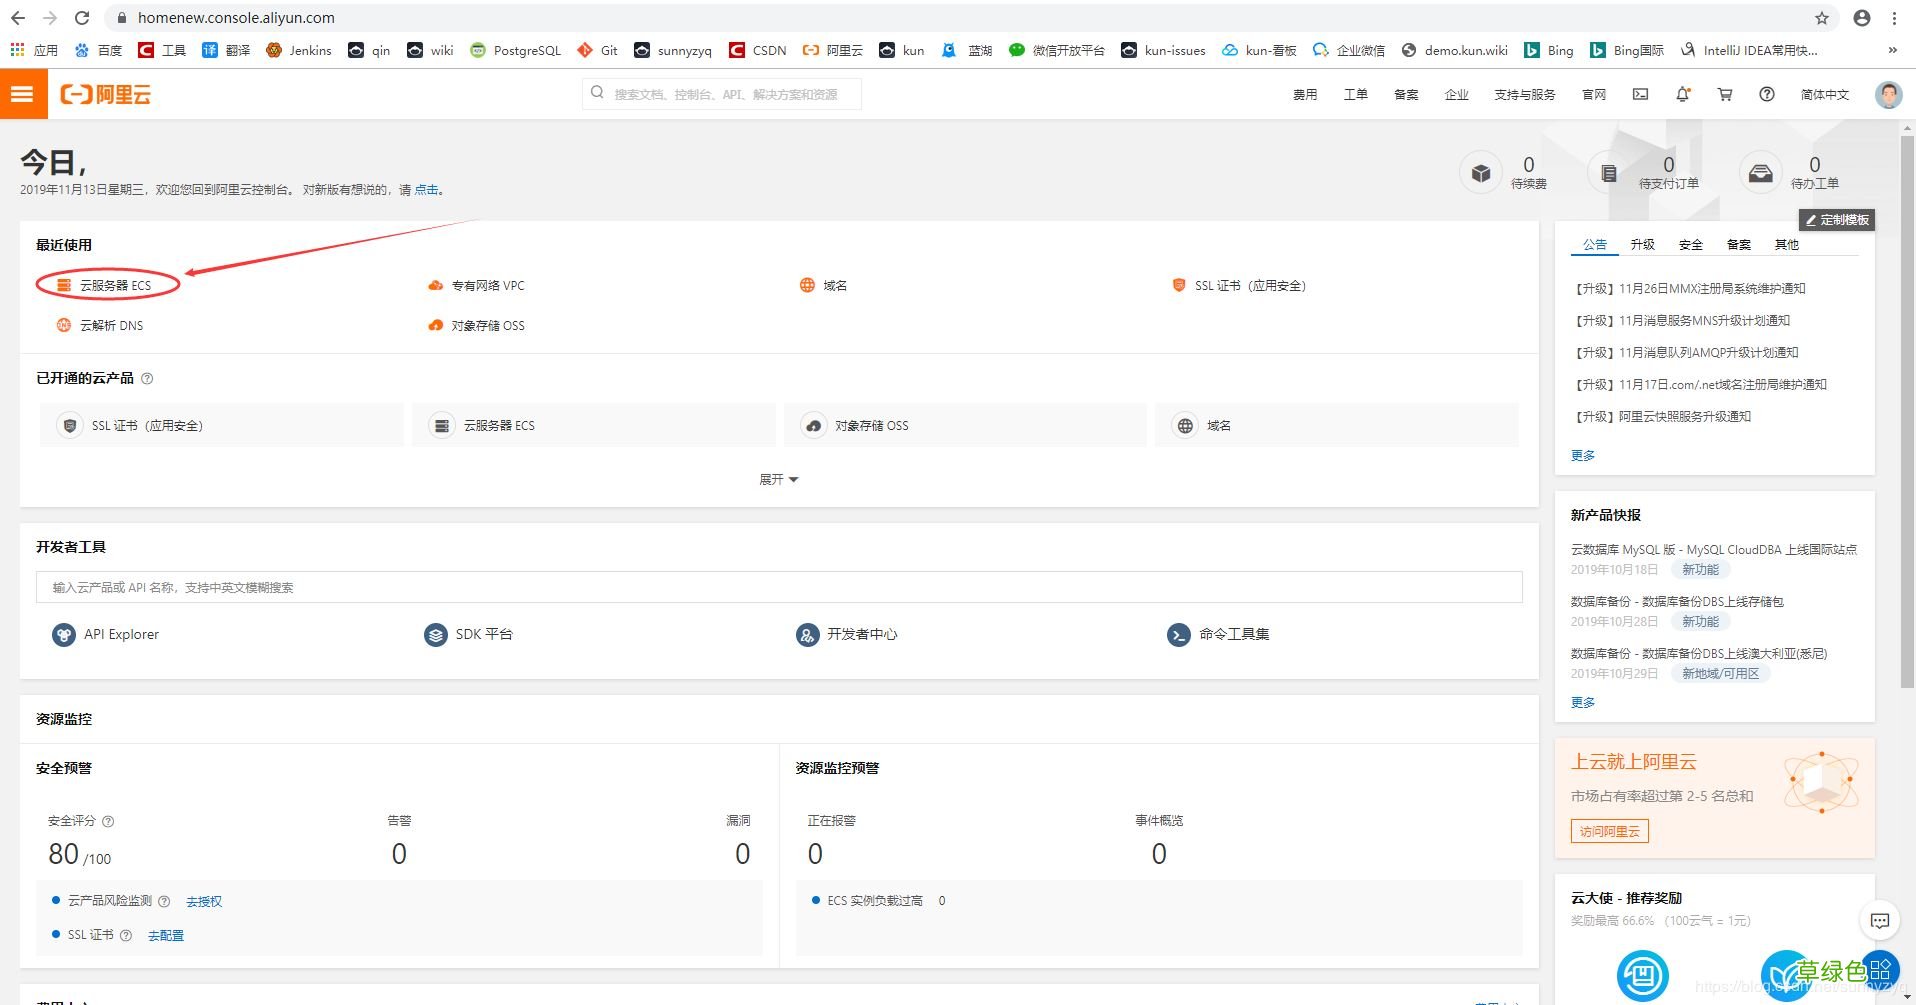Viewport: 1916px width, 1005px height.
Task: Click help icon beside 安全评分
Action: pos(108,821)
